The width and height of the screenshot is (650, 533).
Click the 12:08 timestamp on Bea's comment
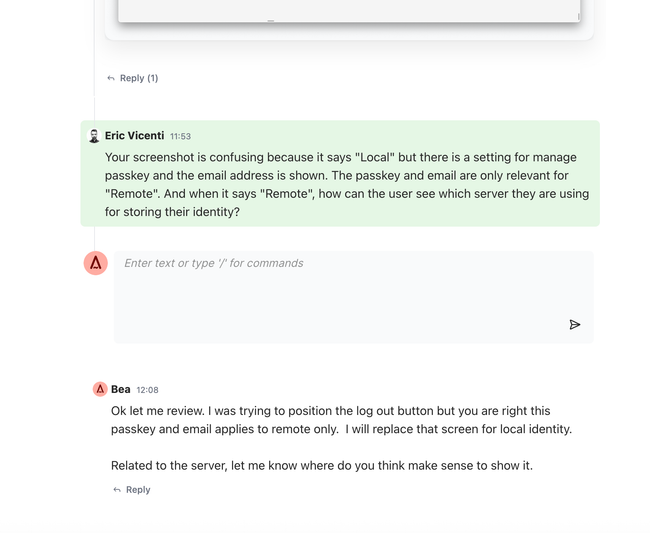point(148,390)
